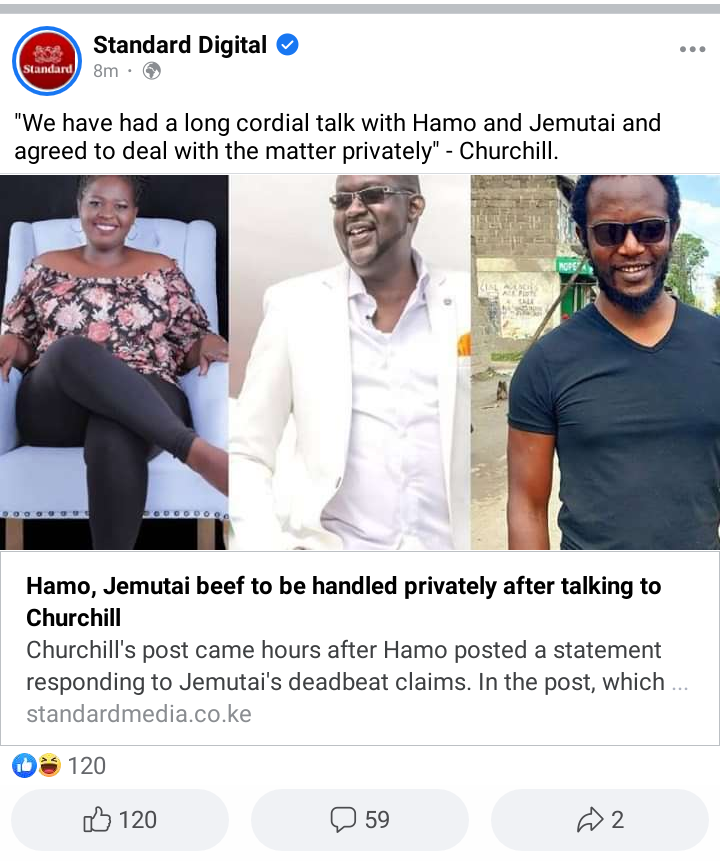Share the post using the arrow button

(600, 820)
